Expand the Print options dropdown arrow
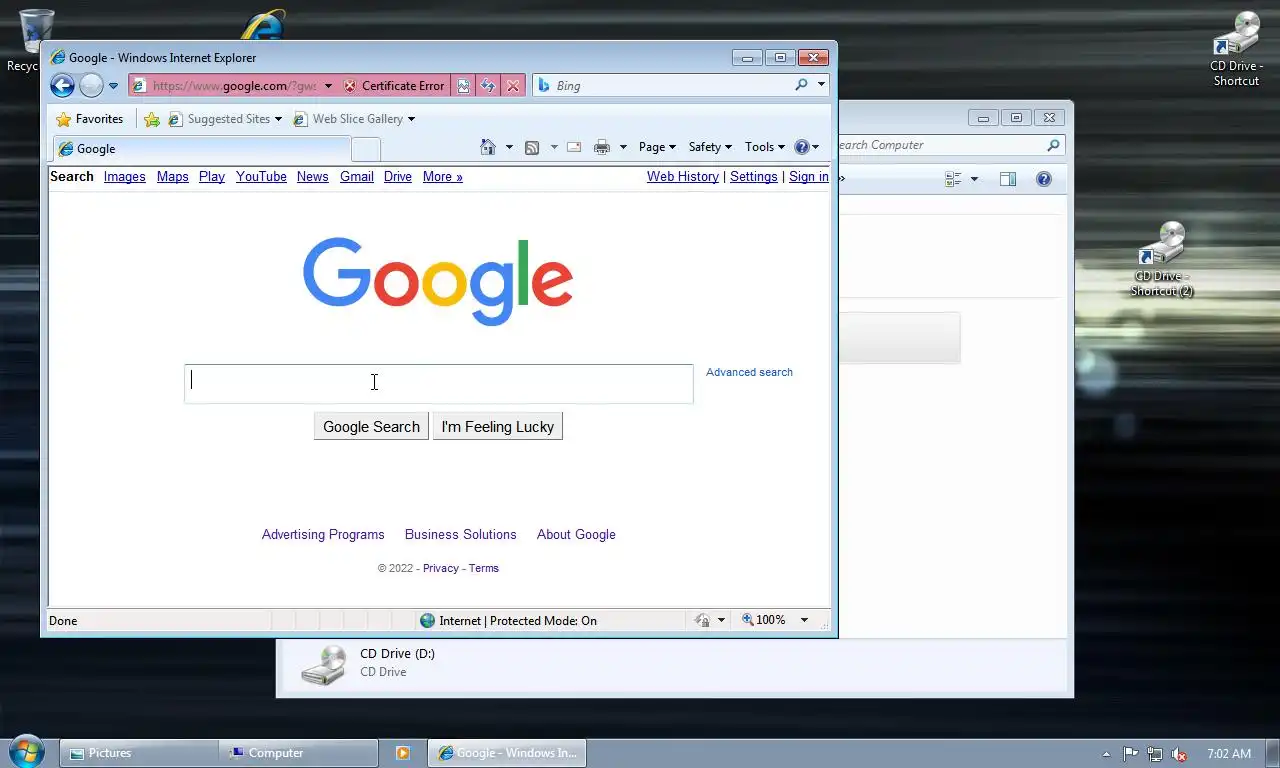1280x768 pixels. coord(623,147)
